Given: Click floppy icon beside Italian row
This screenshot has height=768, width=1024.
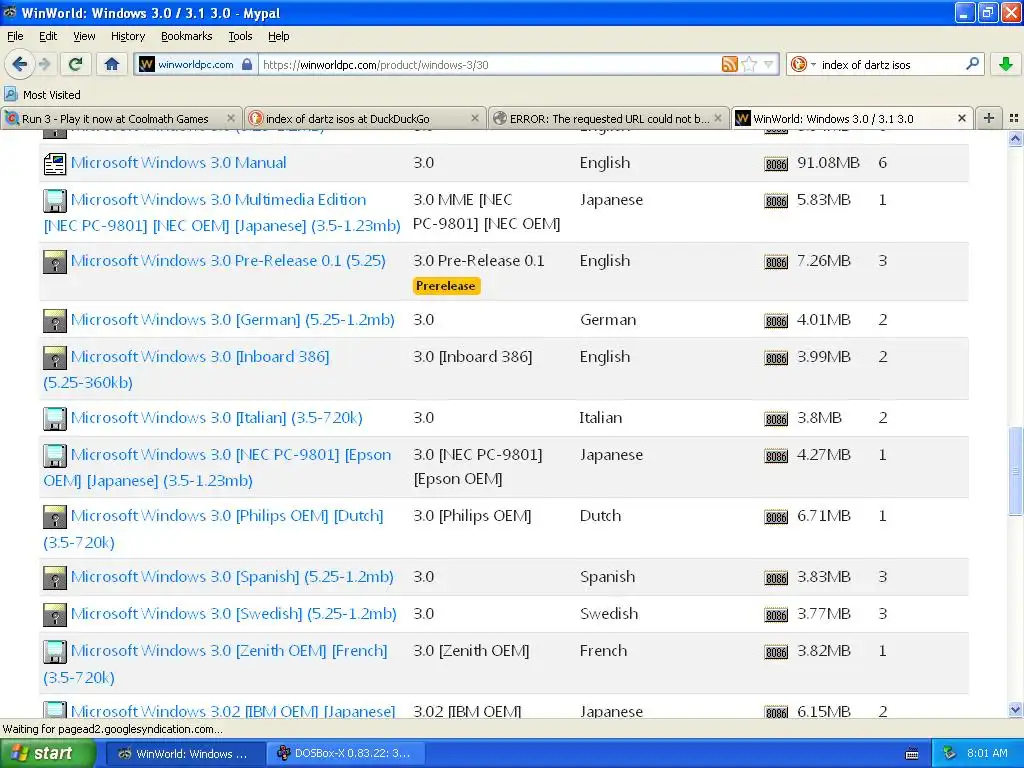Looking at the screenshot, I should click(x=55, y=418).
